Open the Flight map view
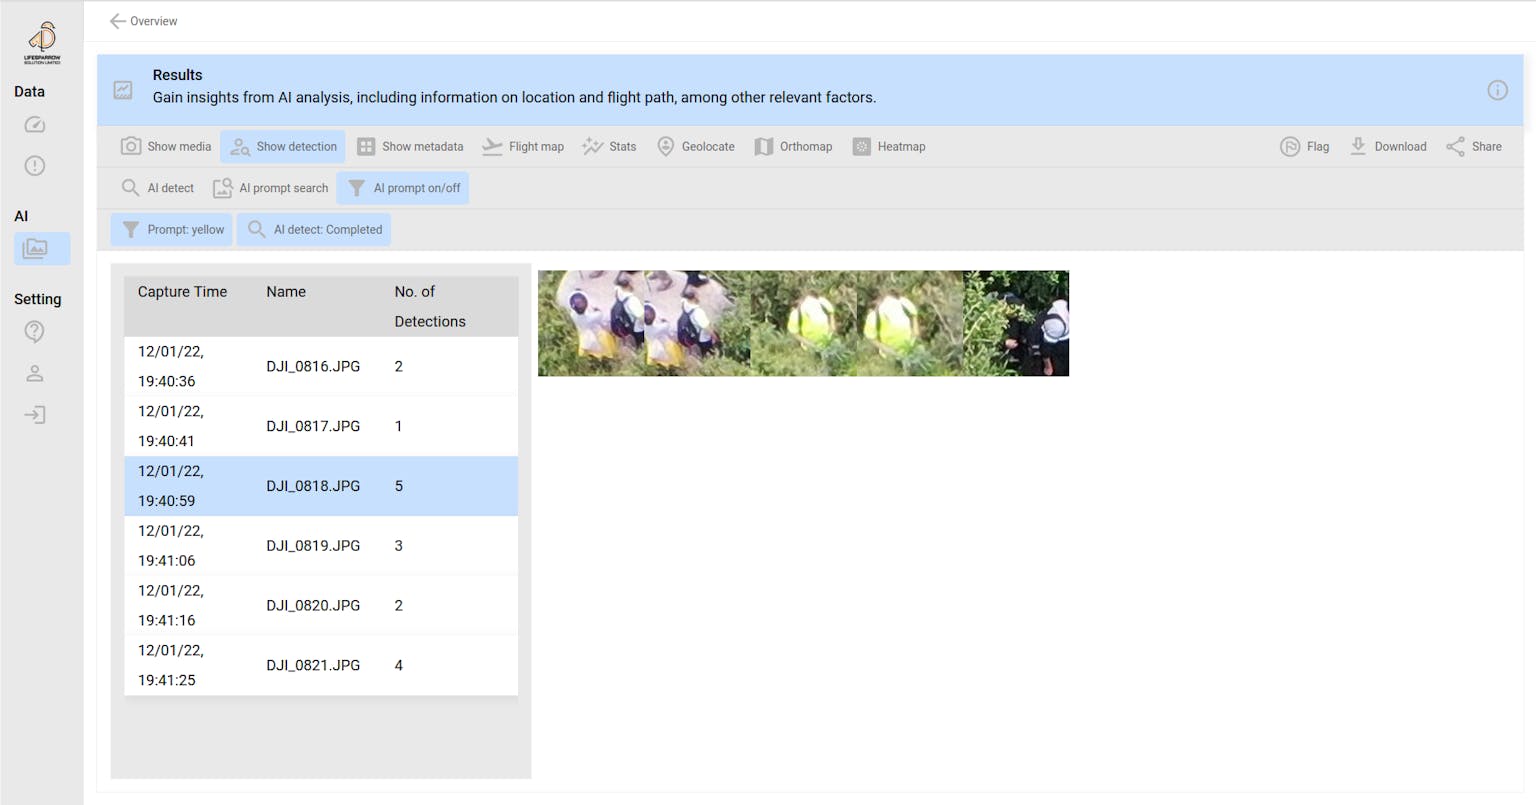Viewport: 1536px width, 805px height. (x=522, y=146)
